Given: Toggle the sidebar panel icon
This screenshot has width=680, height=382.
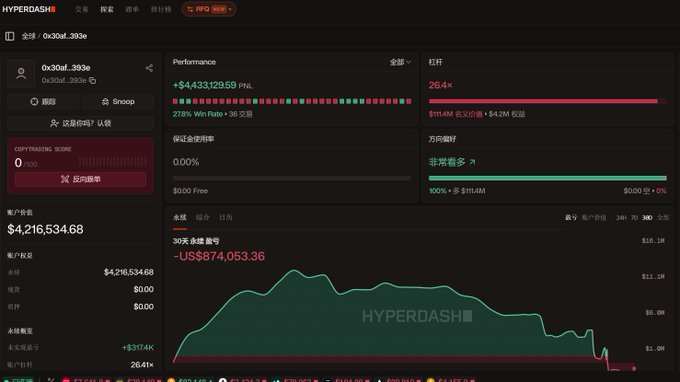Looking at the screenshot, I should 10,36.
